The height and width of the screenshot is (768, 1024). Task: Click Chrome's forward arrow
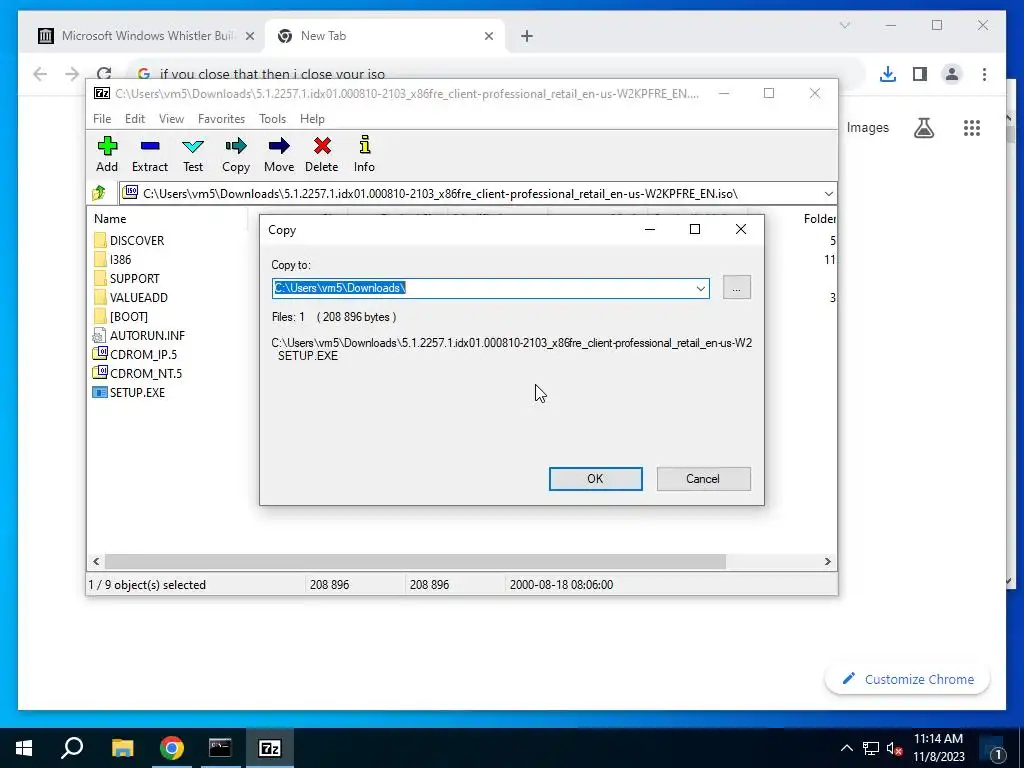pos(72,74)
